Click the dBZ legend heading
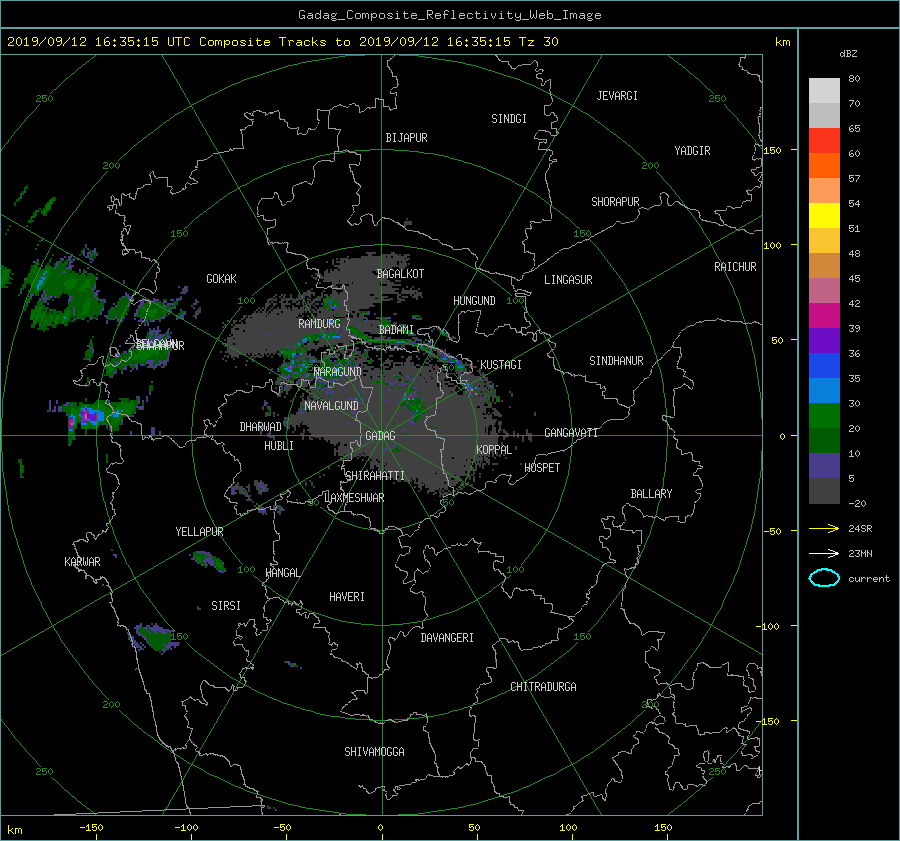This screenshot has height=841, width=900. 848,54
